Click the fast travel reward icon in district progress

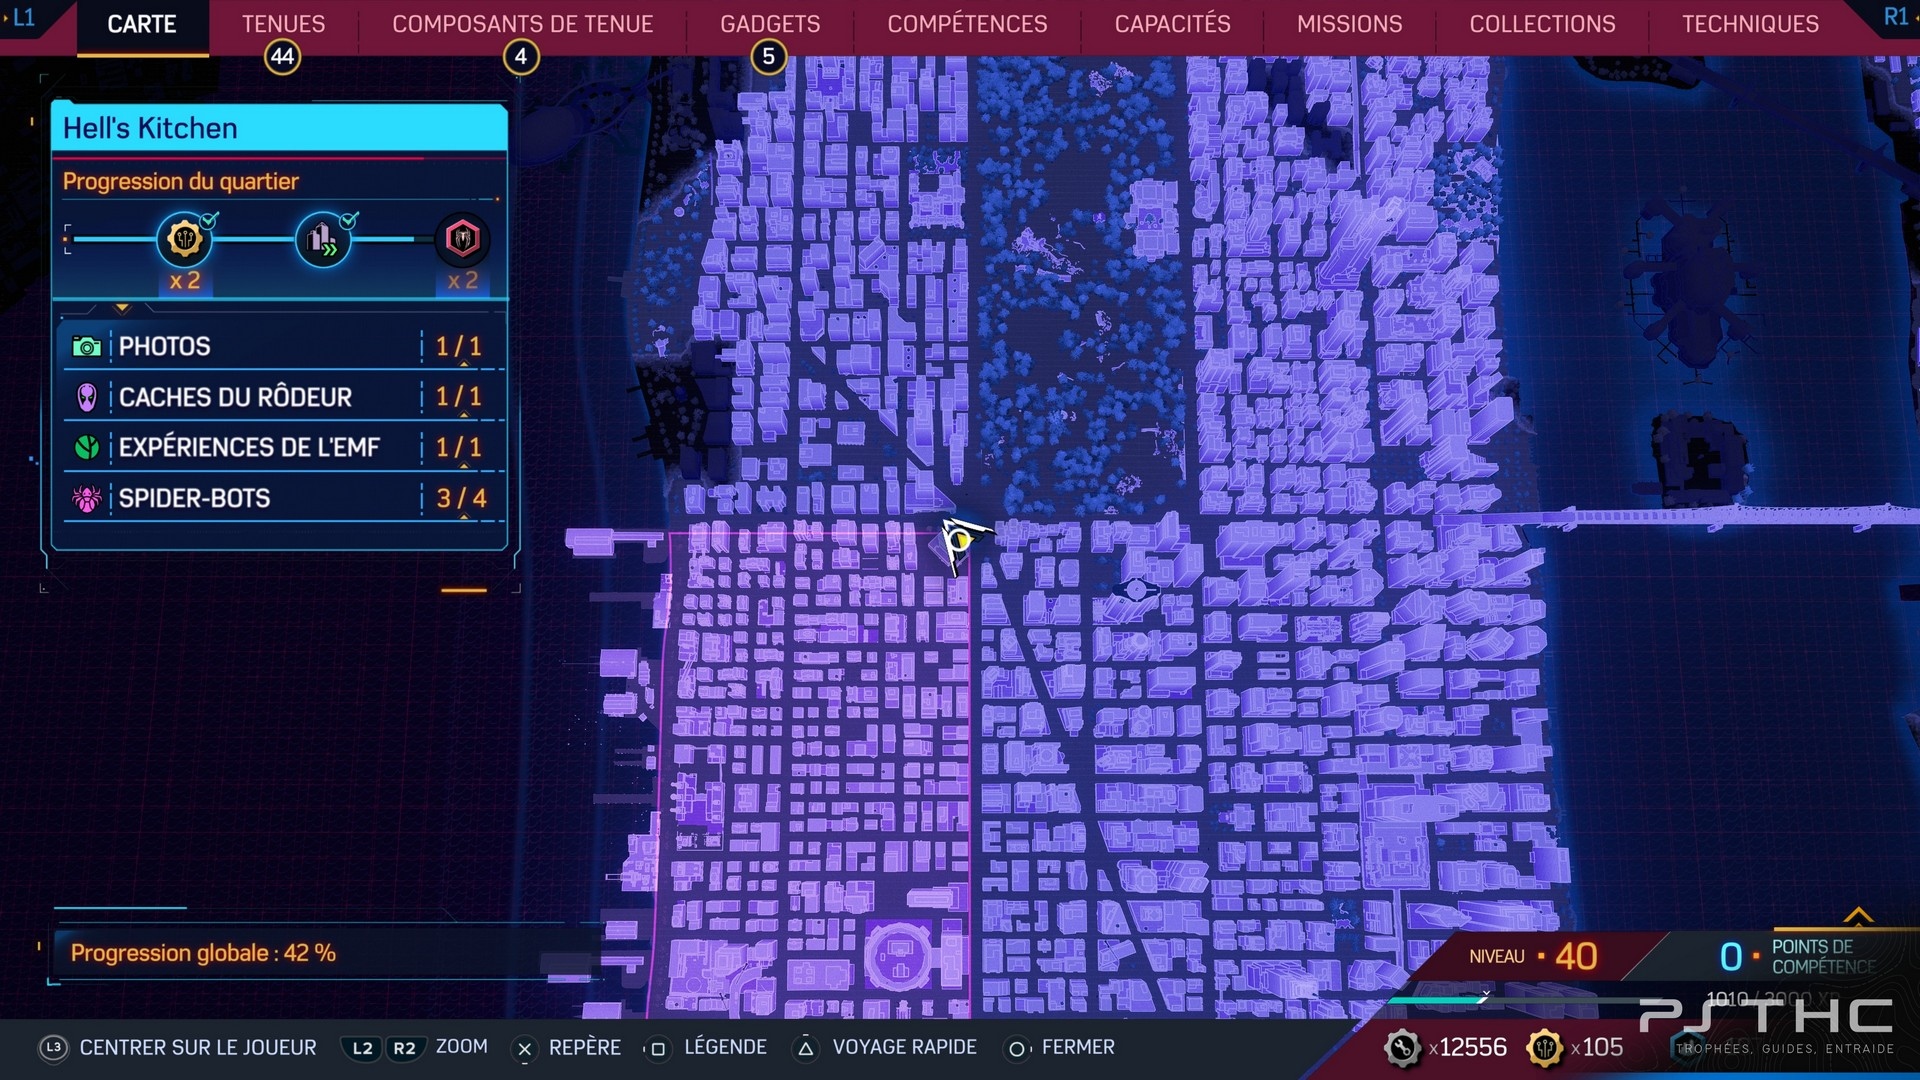coord(322,239)
